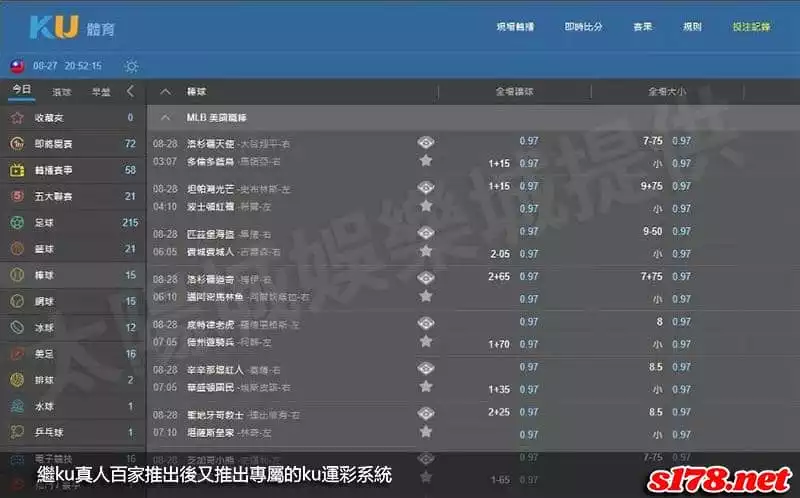800x498 pixels.
Task: Bet over 7-75 on 洛杉磯天使 game
Action: [667, 141]
